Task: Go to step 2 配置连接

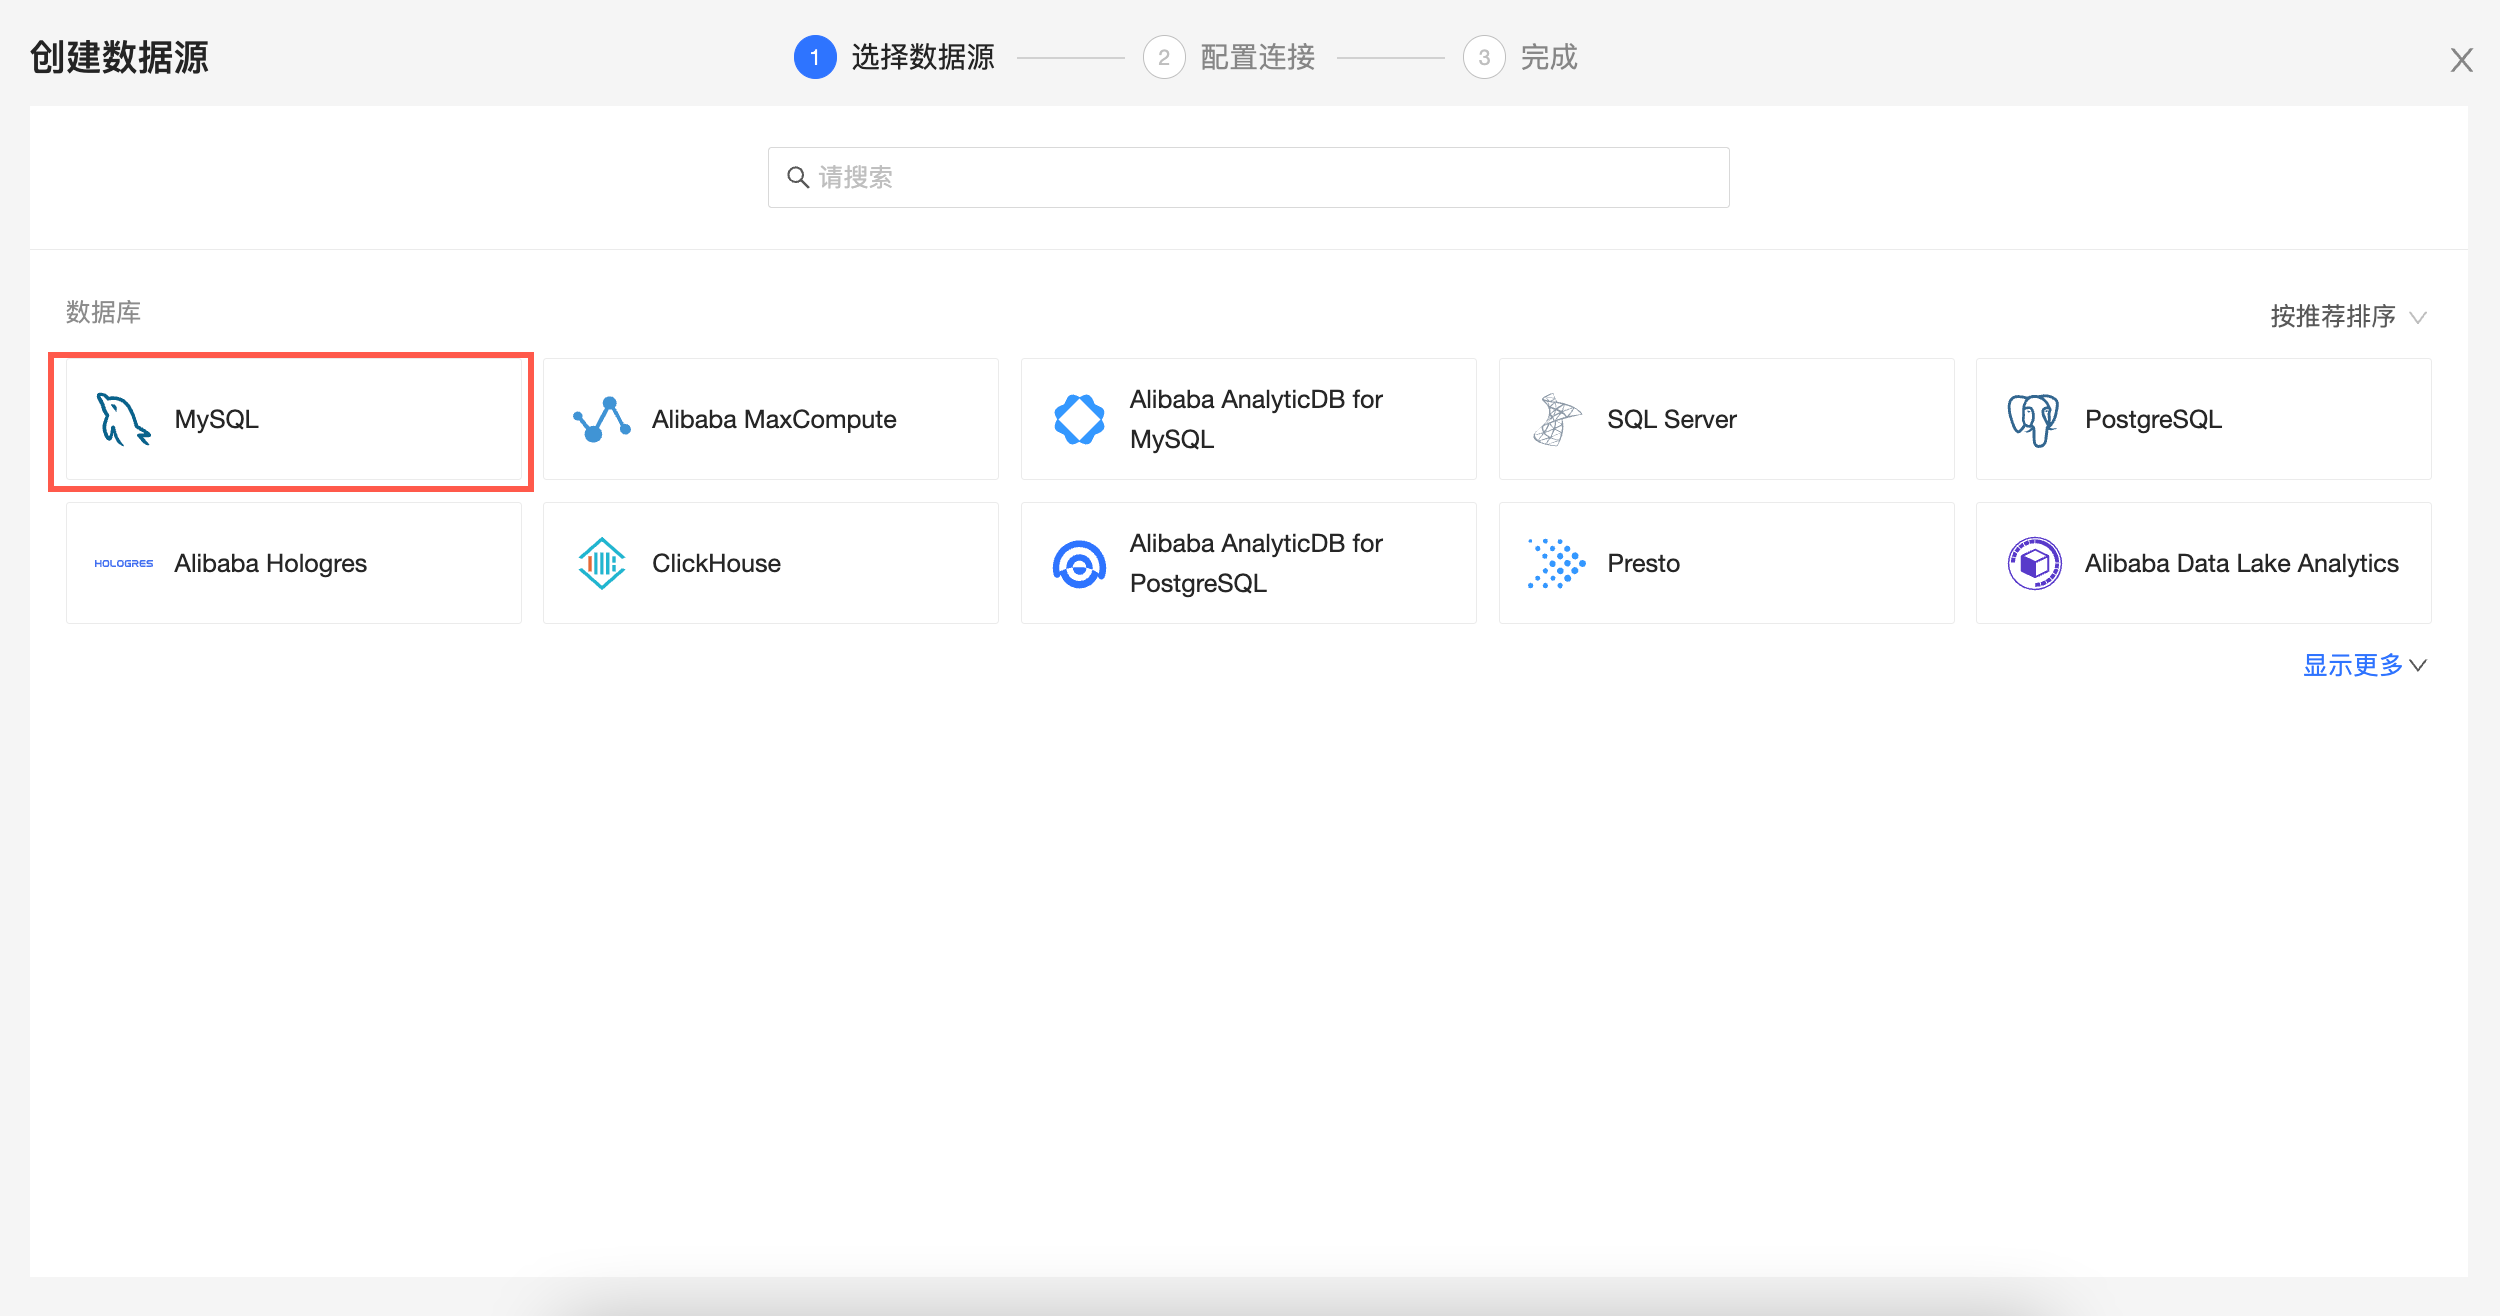Action: pos(1229,57)
